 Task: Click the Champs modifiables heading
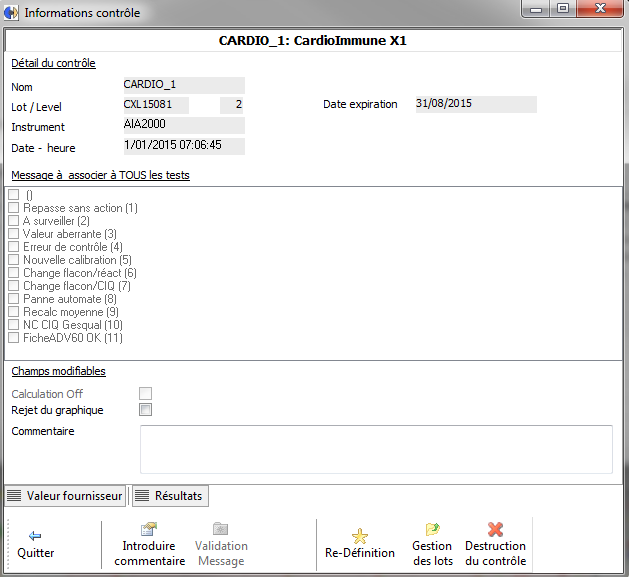pos(59,371)
